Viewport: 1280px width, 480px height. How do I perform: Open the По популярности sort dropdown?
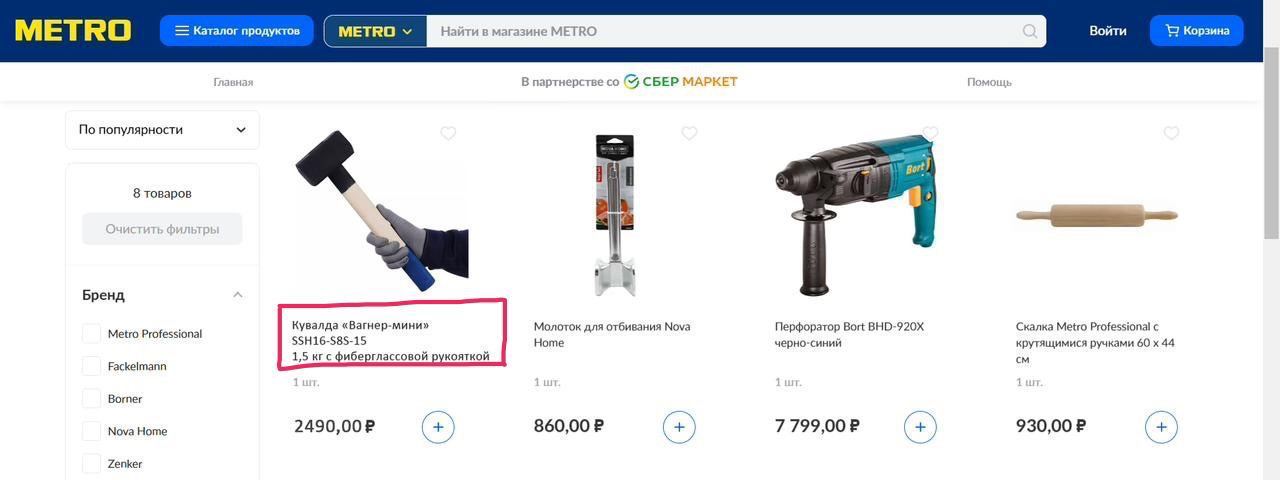(162, 130)
